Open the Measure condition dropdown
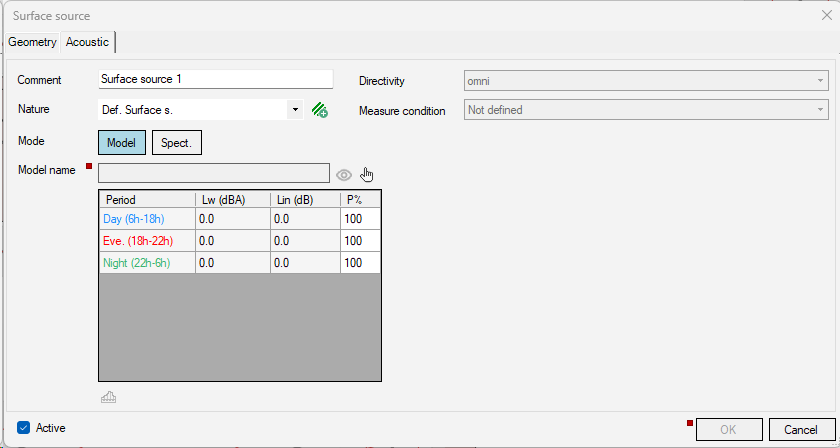Image resolution: width=840 pixels, height=448 pixels. (646, 110)
